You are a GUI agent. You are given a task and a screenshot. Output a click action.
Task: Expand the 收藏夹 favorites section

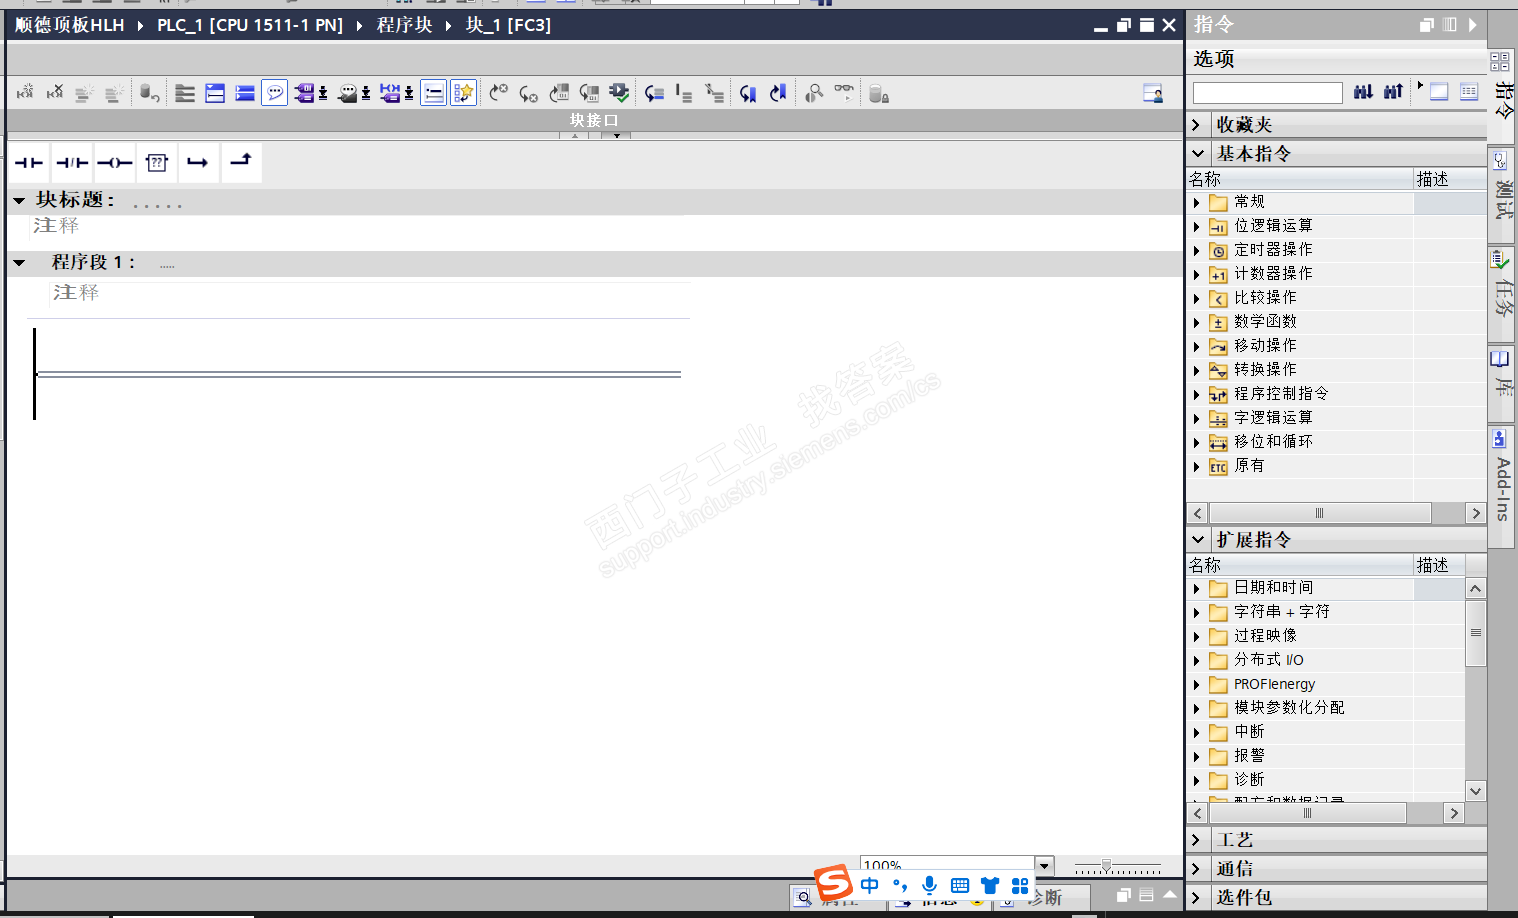(x=1197, y=125)
